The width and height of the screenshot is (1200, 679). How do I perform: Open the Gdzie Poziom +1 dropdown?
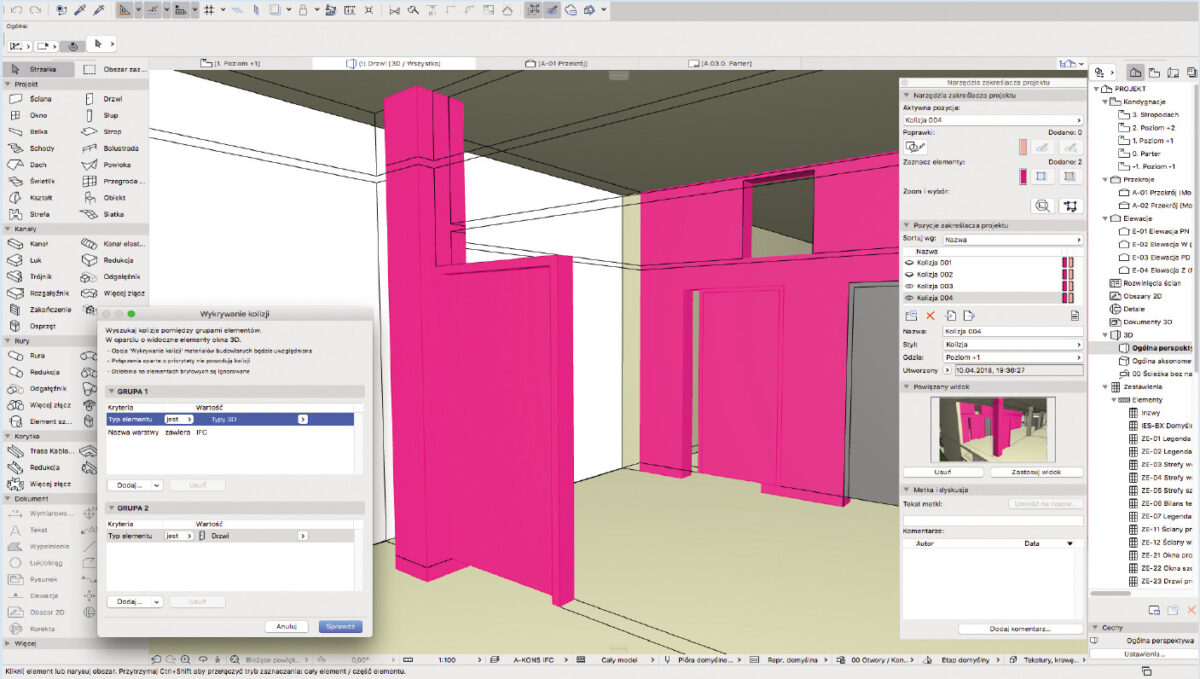tap(1012, 357)
